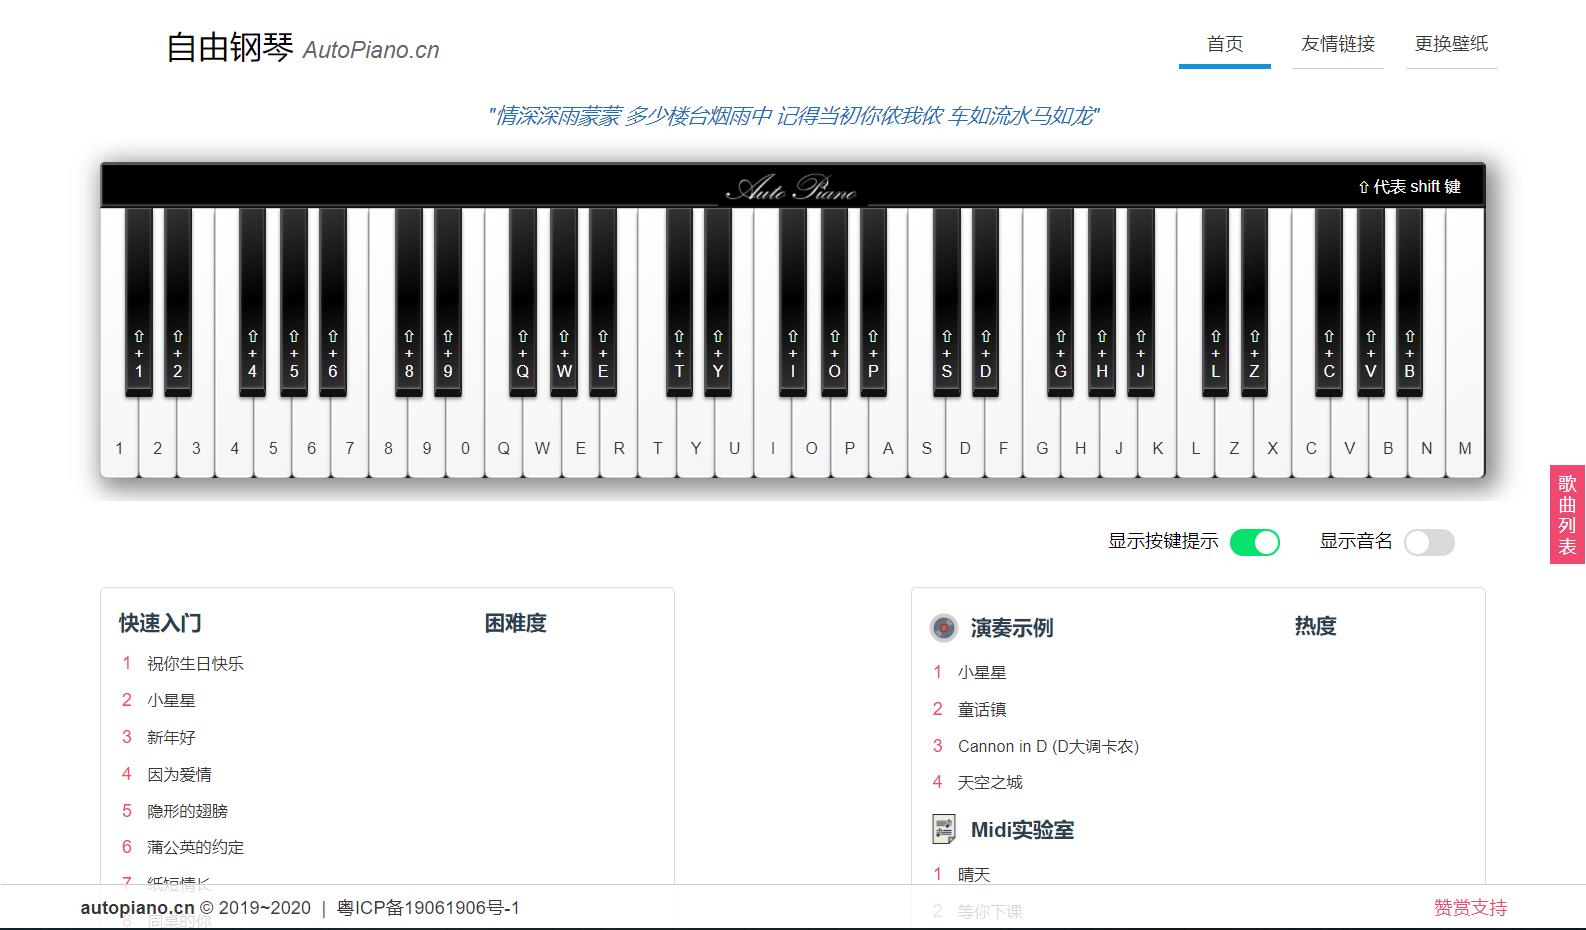Play the white key labeled 1
The image size is (1586, 930).
click(119, 440)
